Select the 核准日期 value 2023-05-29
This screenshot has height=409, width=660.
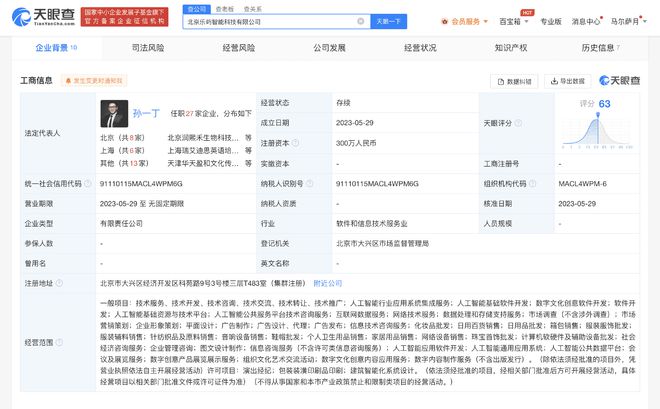[577, 203]
